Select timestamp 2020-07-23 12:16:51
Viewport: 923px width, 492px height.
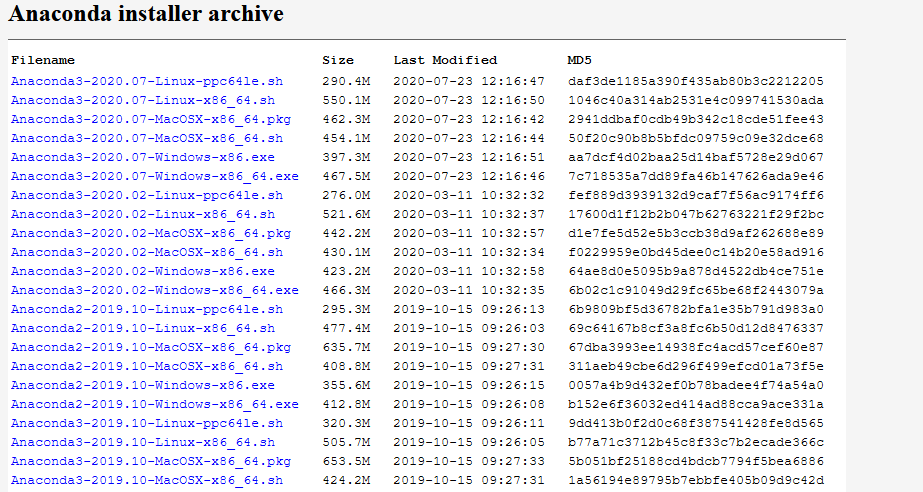click(x=469, y=157)
